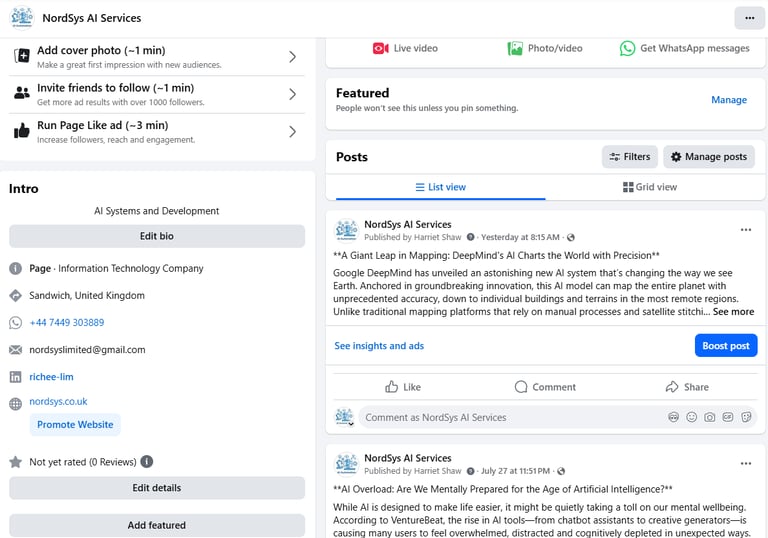Click the avatar sticker icon in comment box
The width and height of the screenshot is (768, 538).
(x=673, y=417)
